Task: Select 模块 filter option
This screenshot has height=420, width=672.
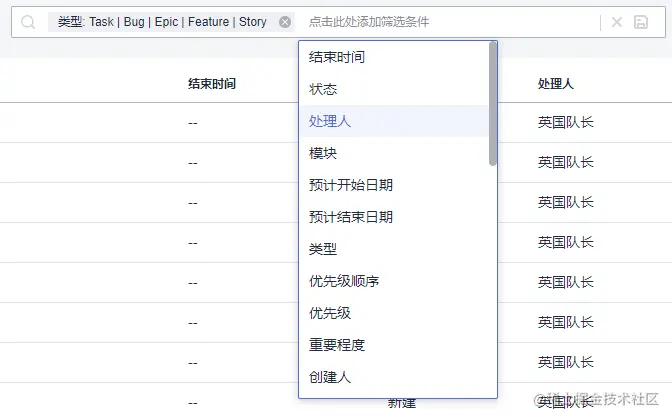Action: pos(394,153)
